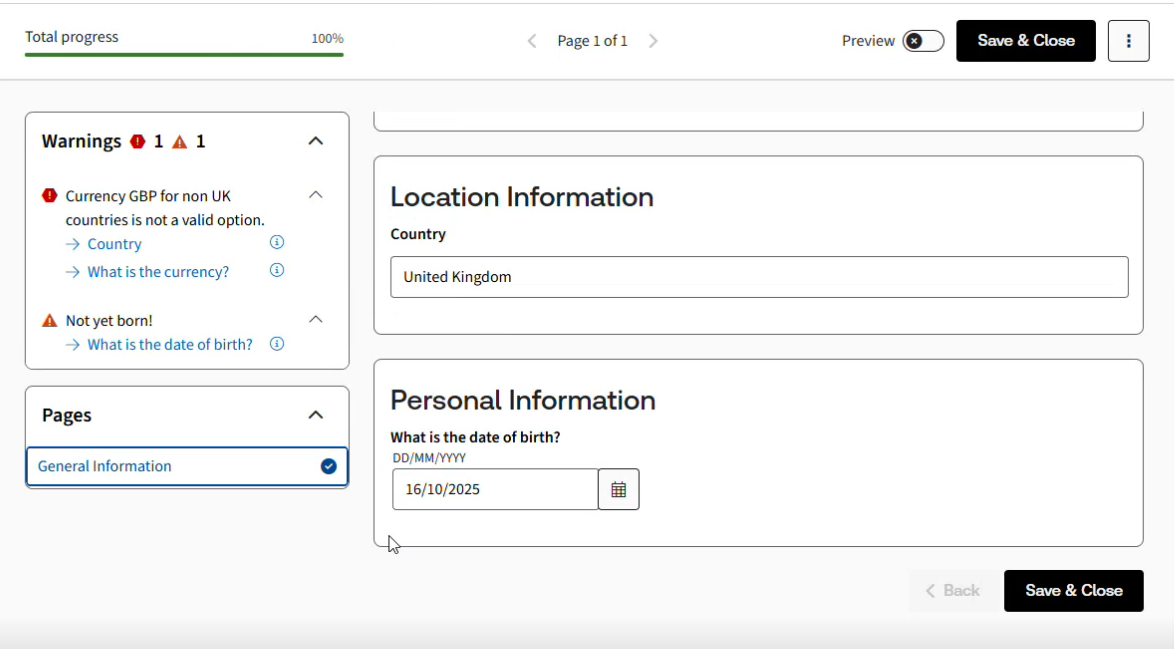Focus the date of birth input field
Viewport: 1174px width, 649px height.
(x=495, y=490)
